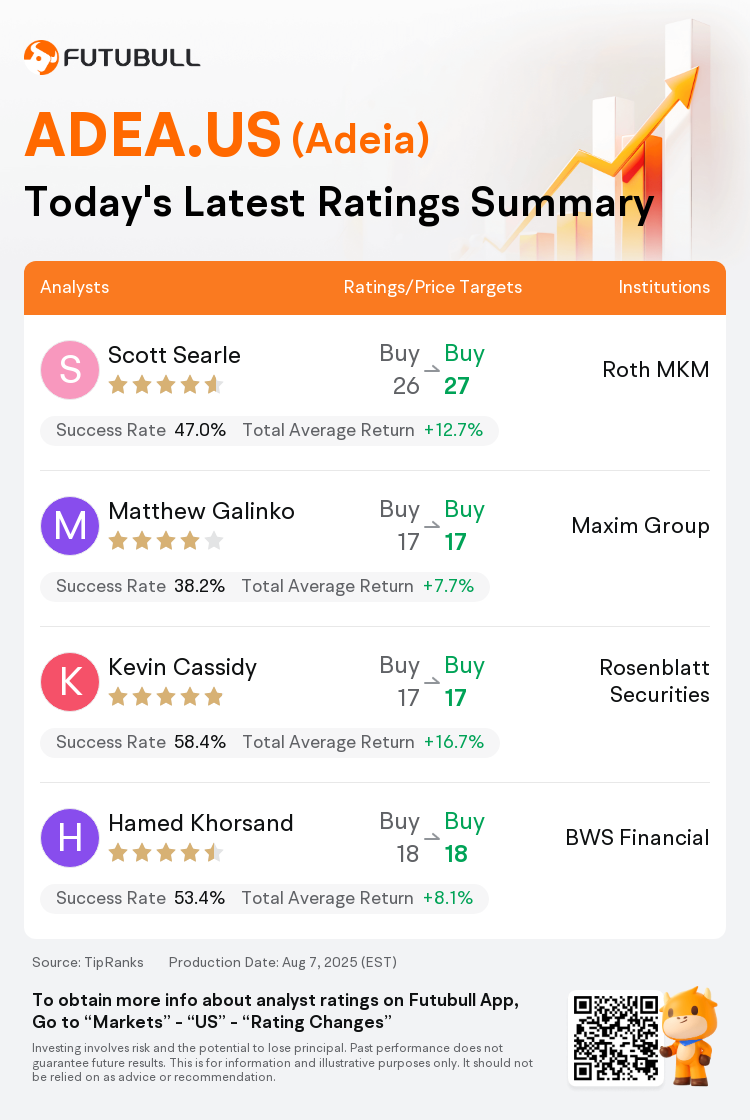Select Hamed Khorsand's purple H avatar
Viewport: 750px width, 1120px height.
(x=70, y=838)
